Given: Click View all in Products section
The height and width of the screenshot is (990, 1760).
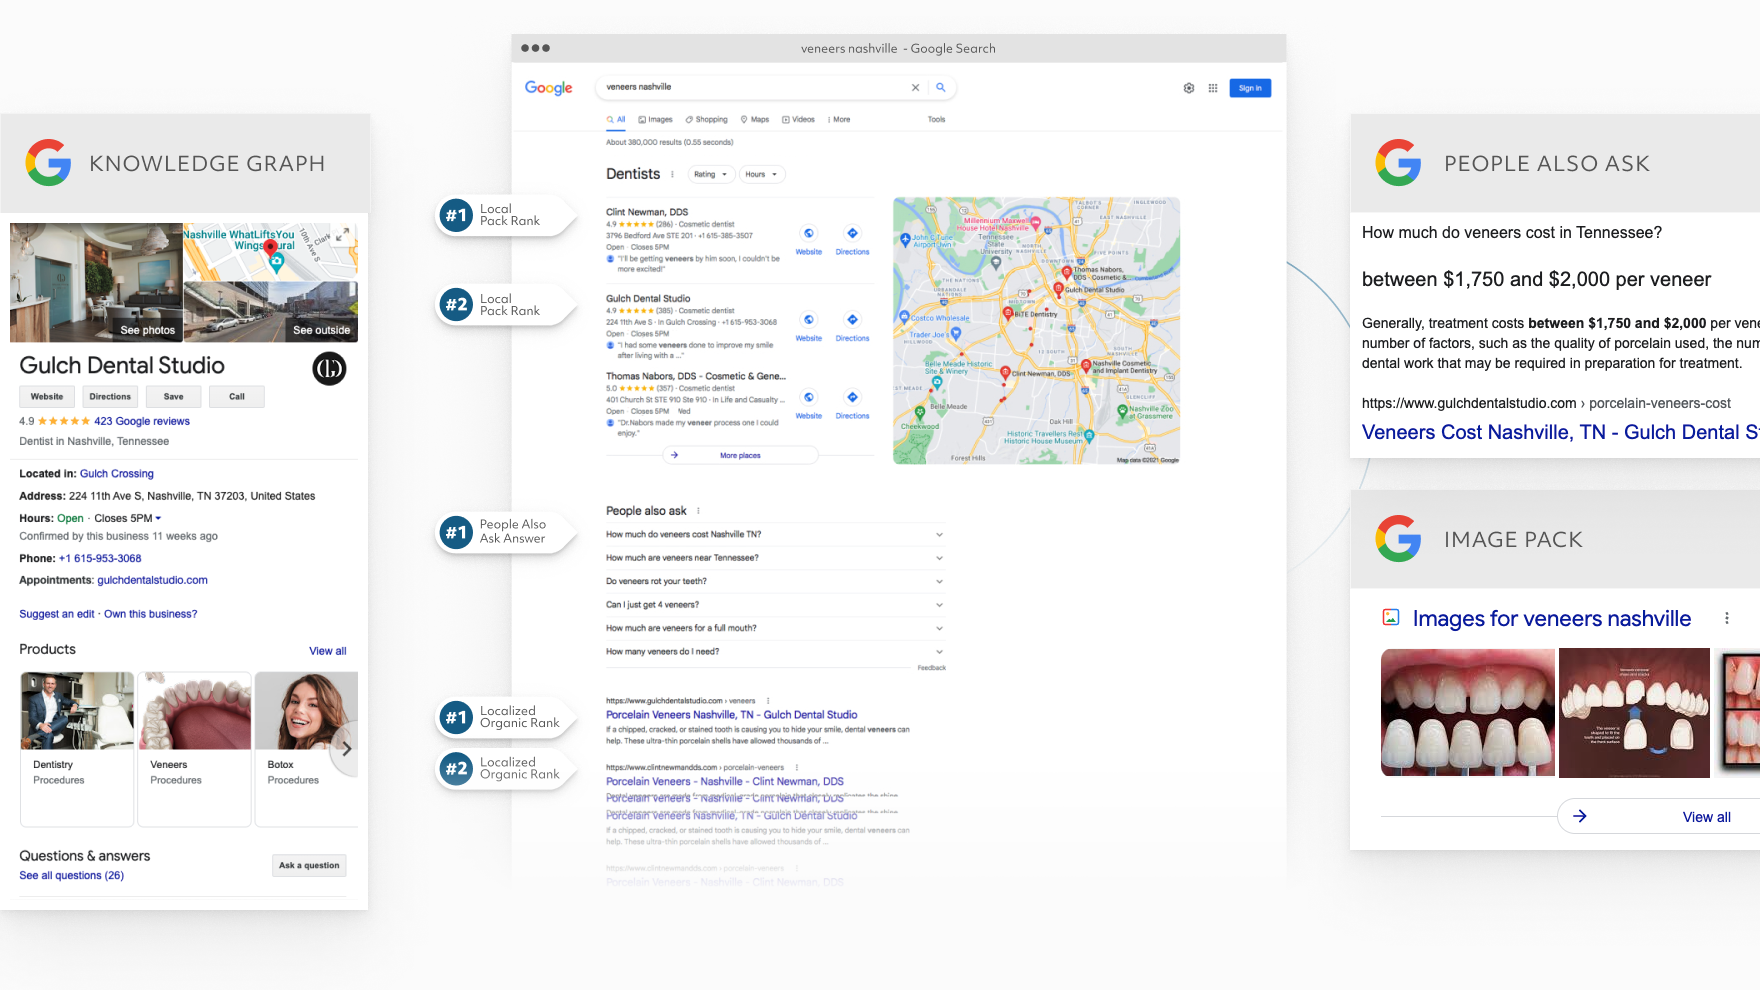Looking at the screenshot, I should pos(328,651).
